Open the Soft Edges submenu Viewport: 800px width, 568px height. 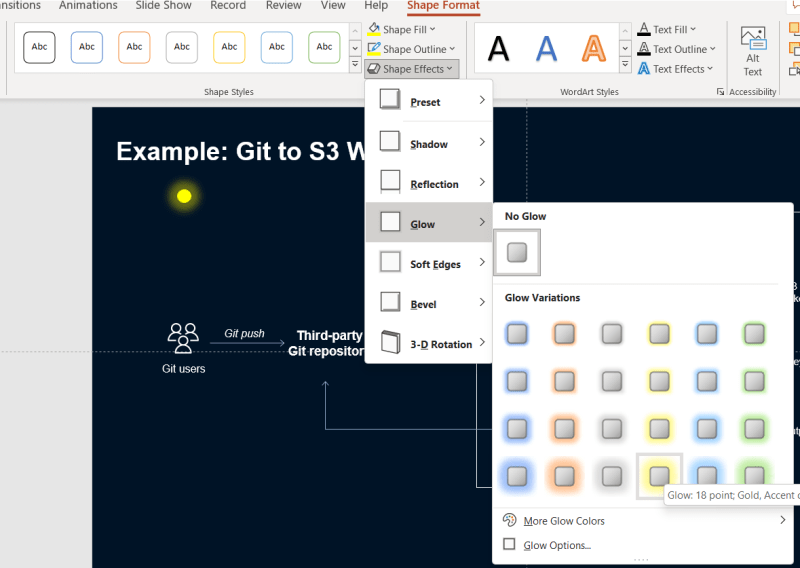coord(429,263)
